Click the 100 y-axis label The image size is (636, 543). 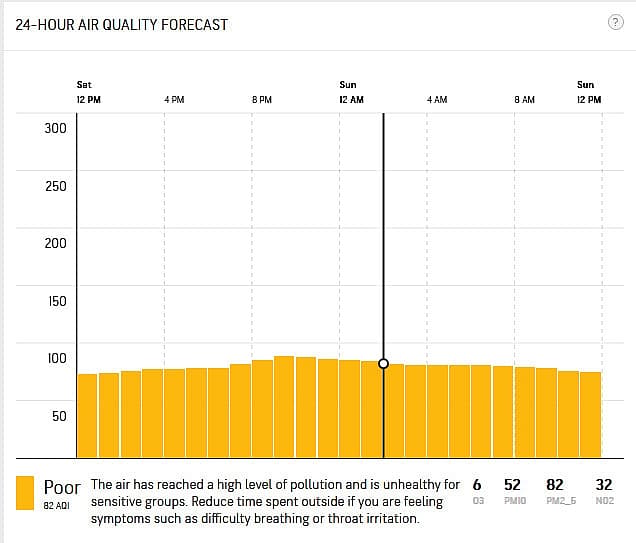[57, 358]
